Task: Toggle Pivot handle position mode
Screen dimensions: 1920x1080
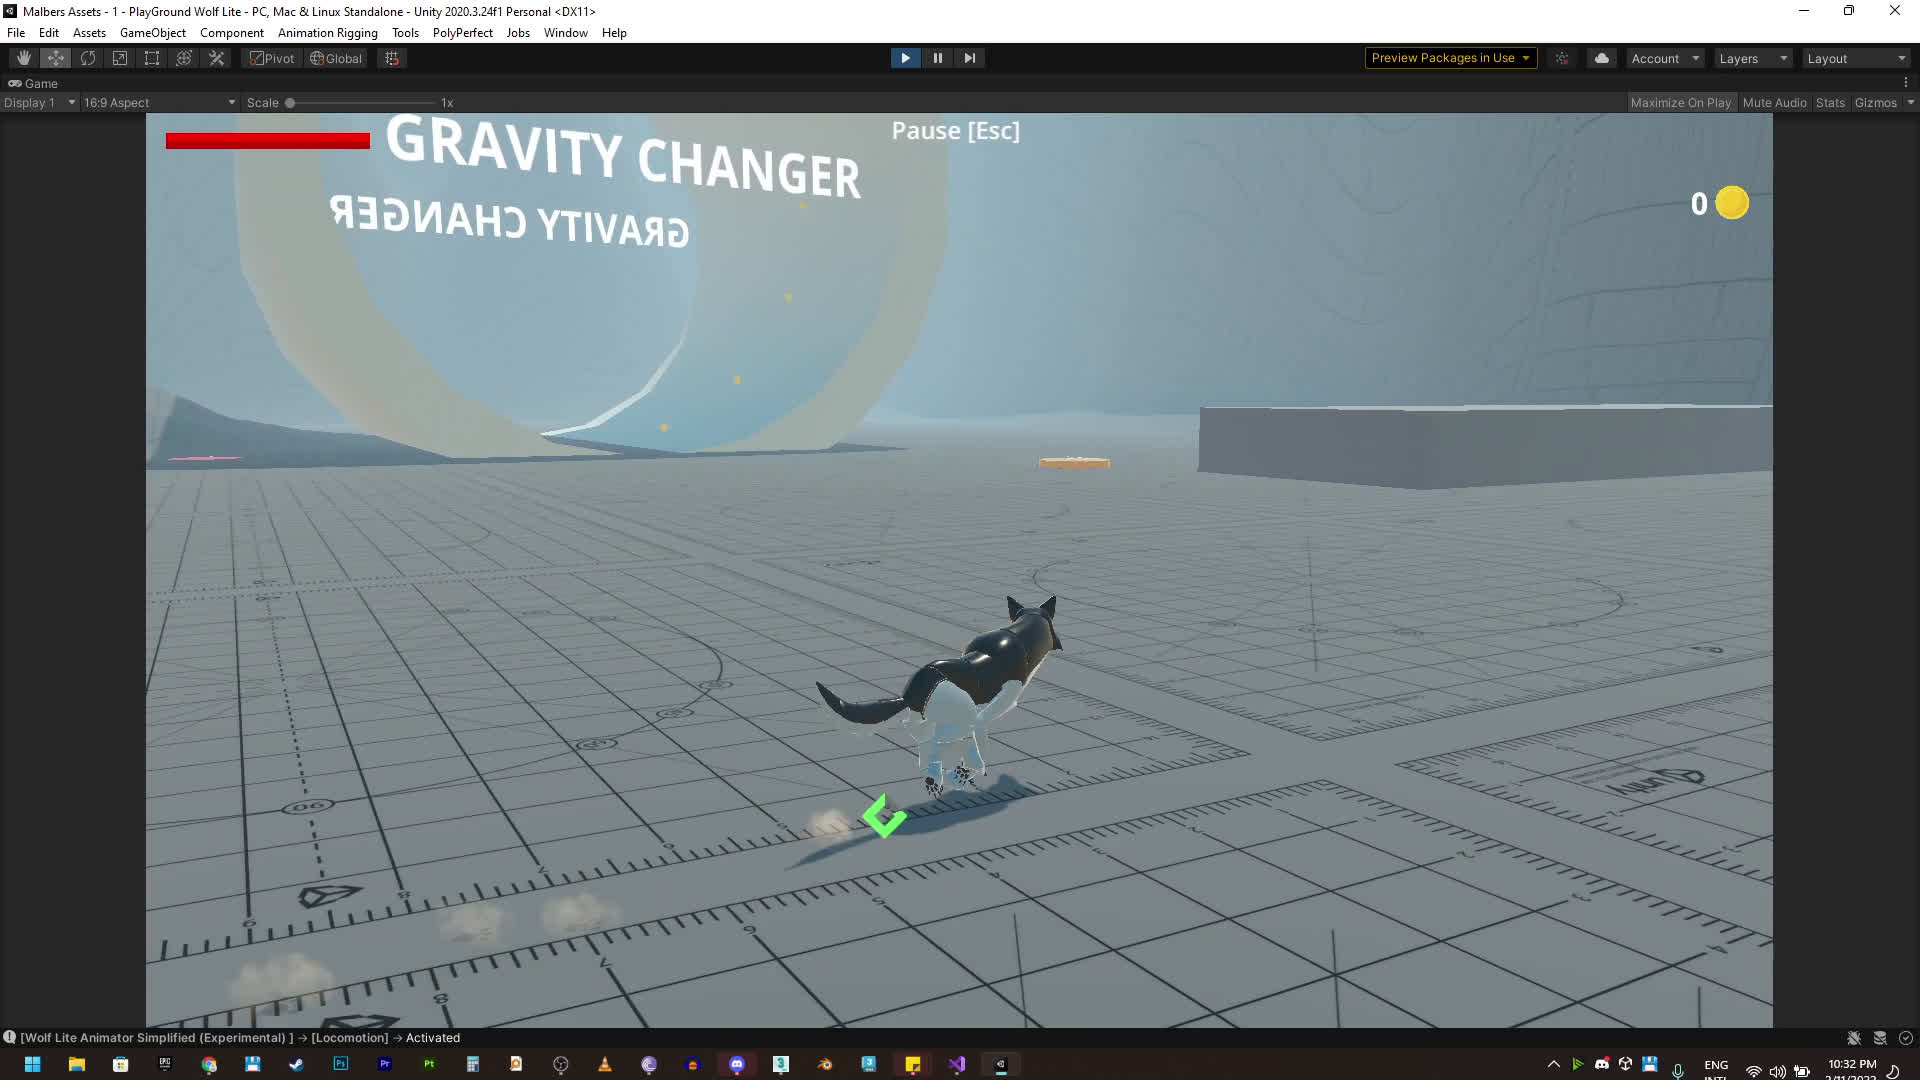Action: (x=272, y=58)
